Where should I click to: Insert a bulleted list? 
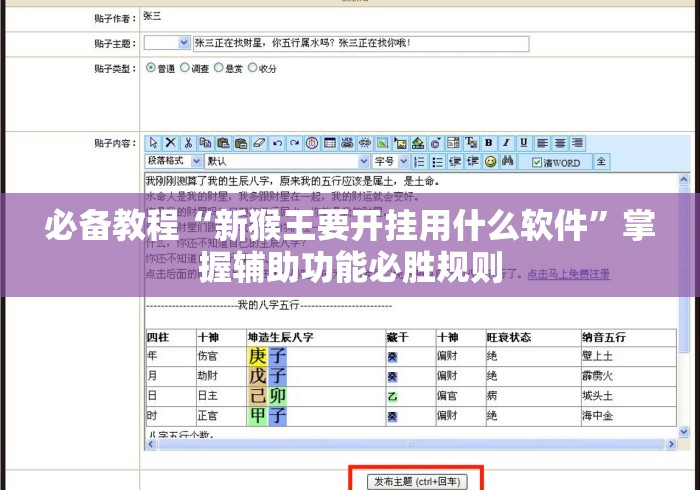[x=437, y=162]
